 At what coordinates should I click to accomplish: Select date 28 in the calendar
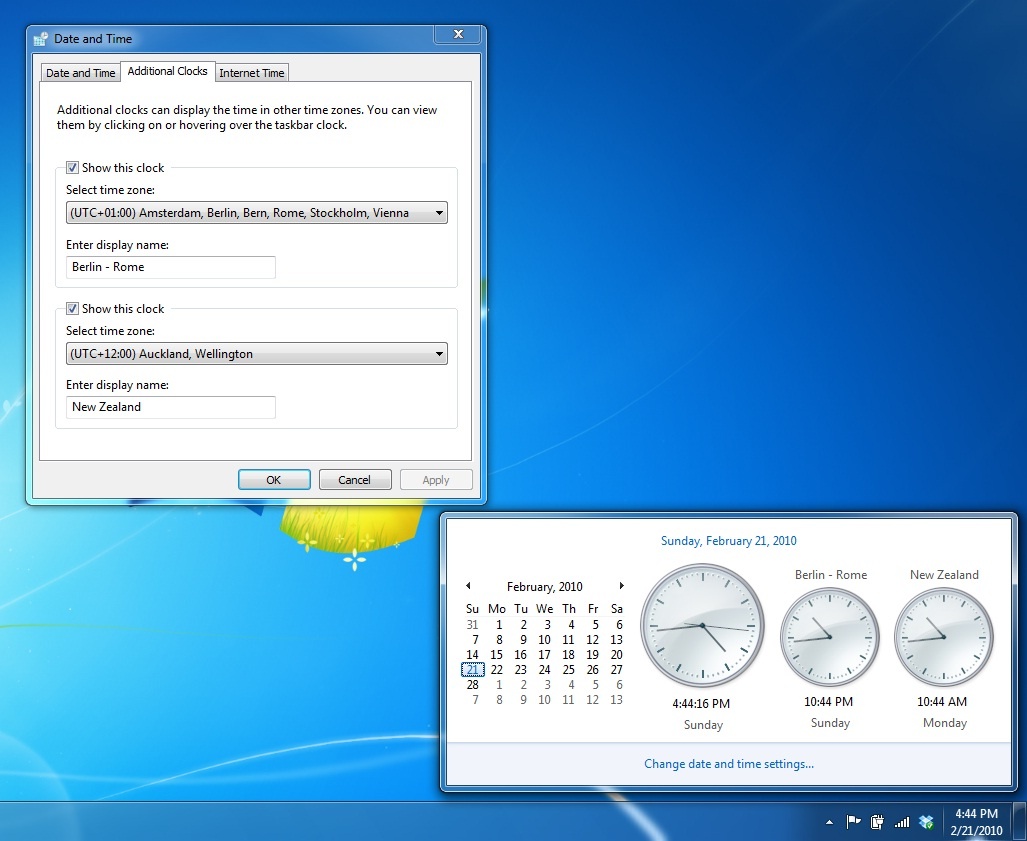click(x=473, y=684)
